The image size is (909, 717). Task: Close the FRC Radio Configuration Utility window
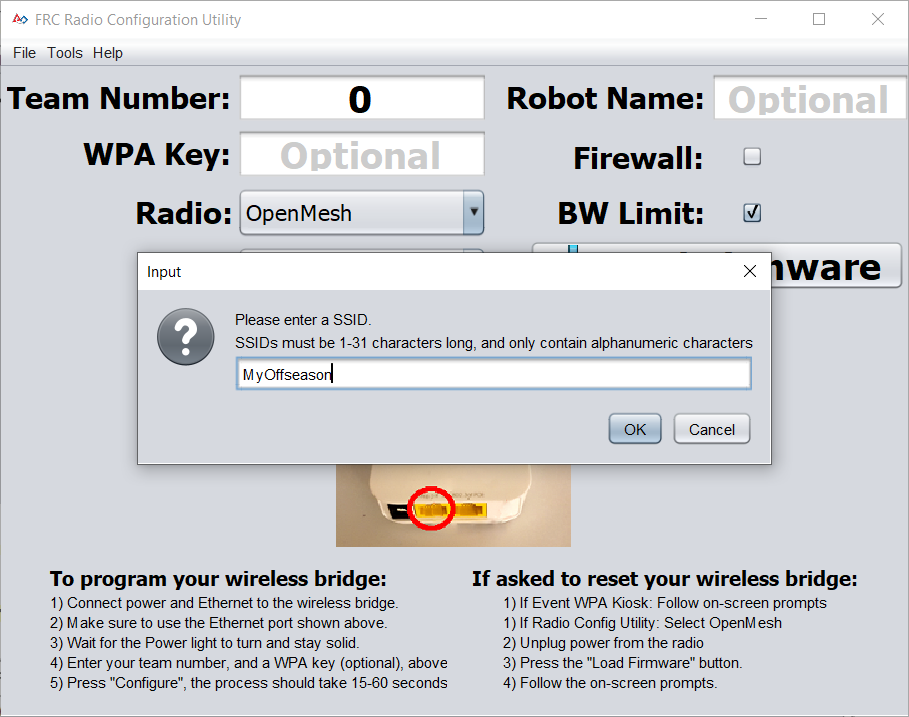click(878, 19)
